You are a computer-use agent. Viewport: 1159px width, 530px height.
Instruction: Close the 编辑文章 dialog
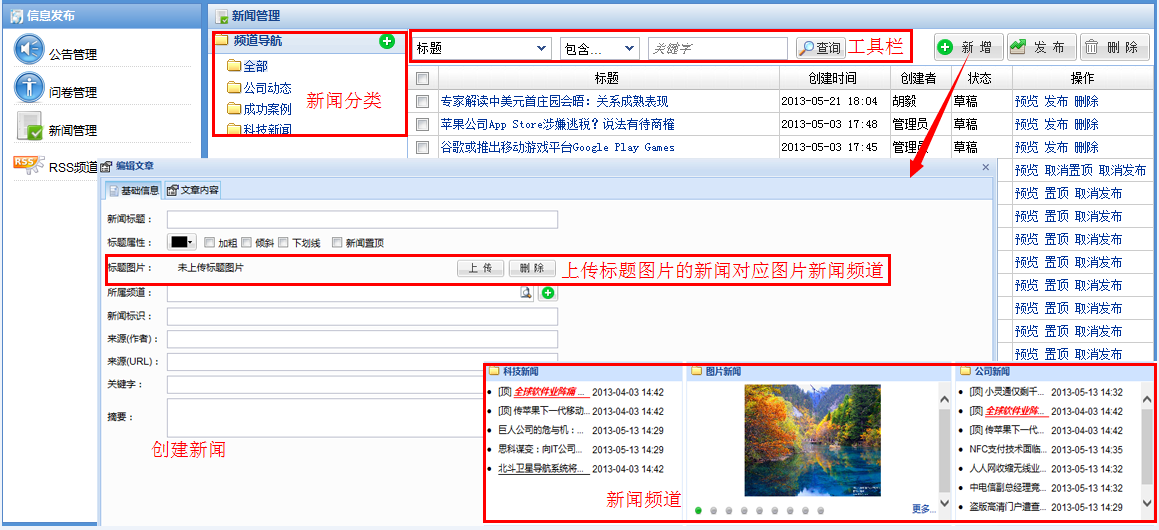[985, 168]
